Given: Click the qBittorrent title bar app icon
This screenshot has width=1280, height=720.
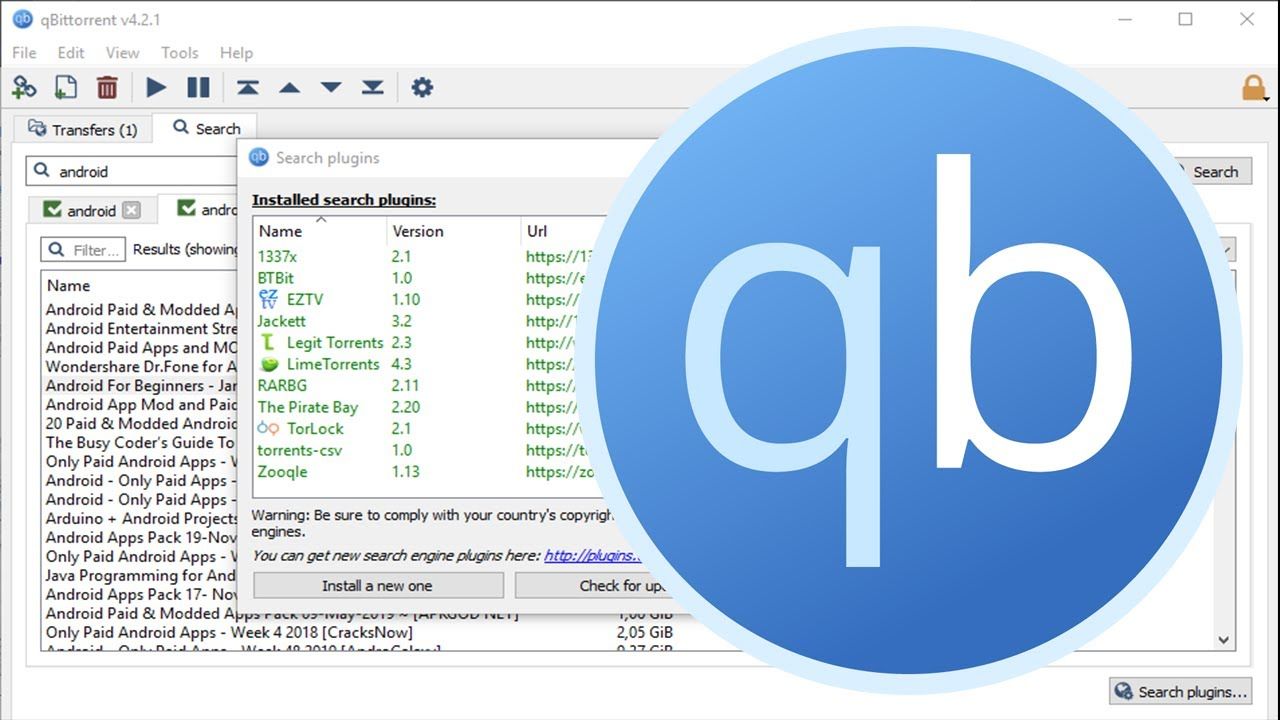Looking at the screenshot, I should [22, 19].
